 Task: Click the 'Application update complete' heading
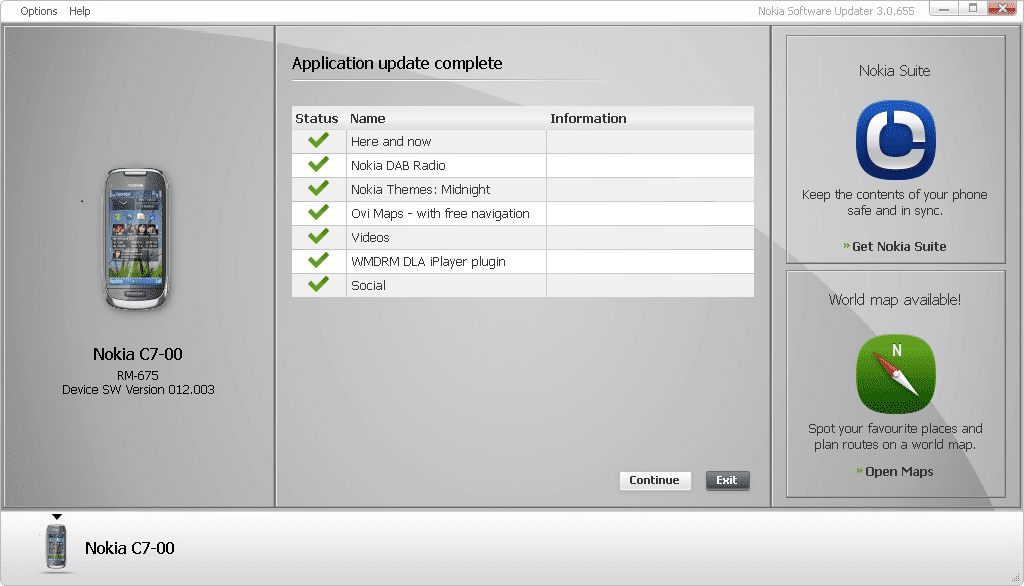click(x=397, y=63)
